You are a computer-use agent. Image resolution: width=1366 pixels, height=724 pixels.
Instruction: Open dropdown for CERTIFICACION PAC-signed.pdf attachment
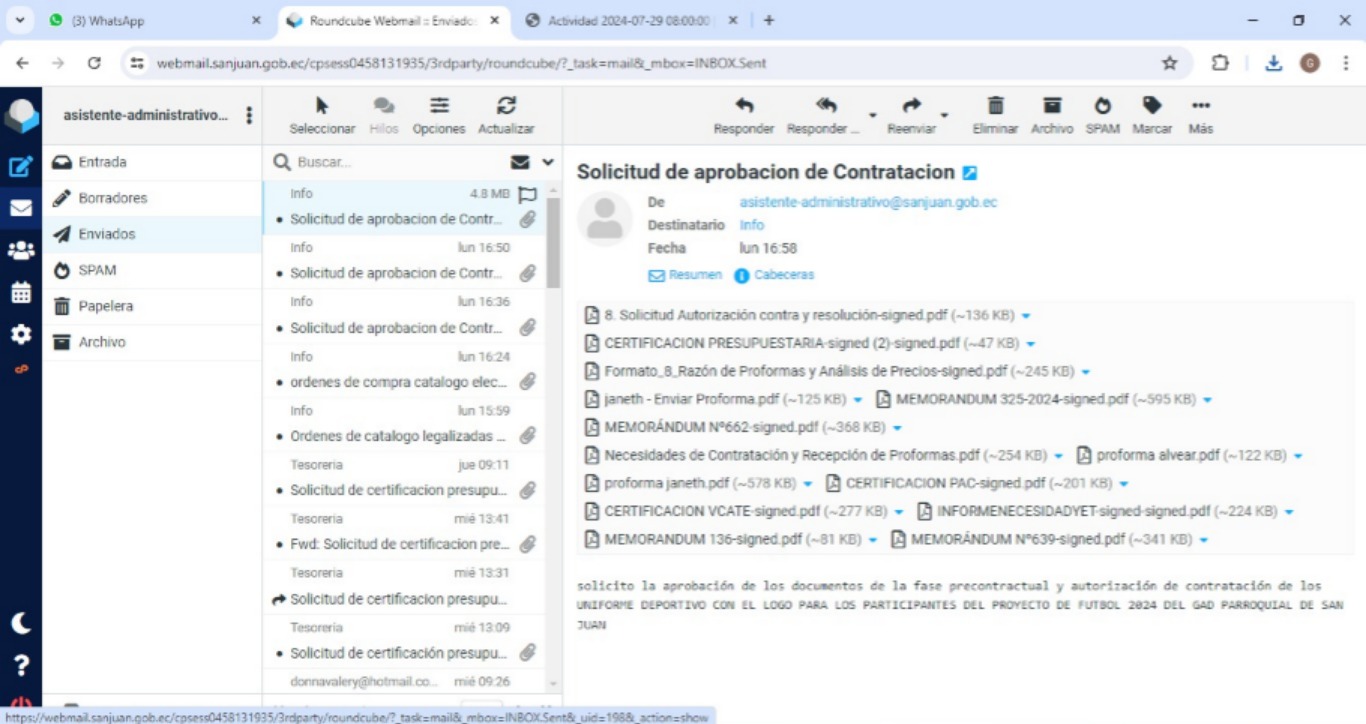click(x=1124, y=484)
